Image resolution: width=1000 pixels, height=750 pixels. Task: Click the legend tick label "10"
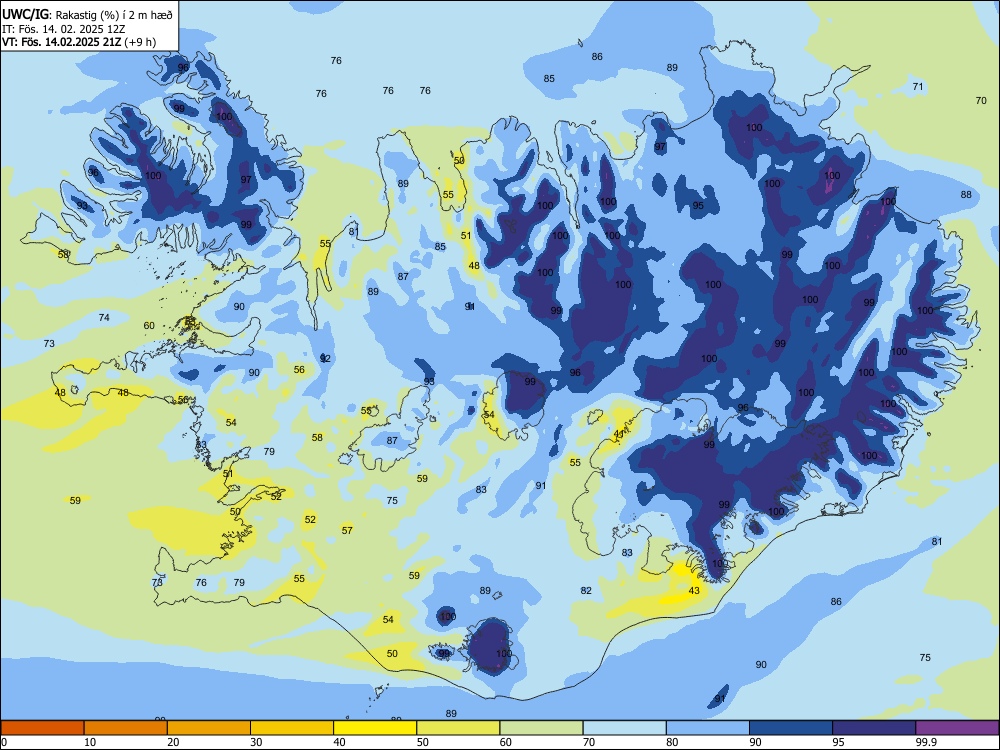click(x=90, y=742)
